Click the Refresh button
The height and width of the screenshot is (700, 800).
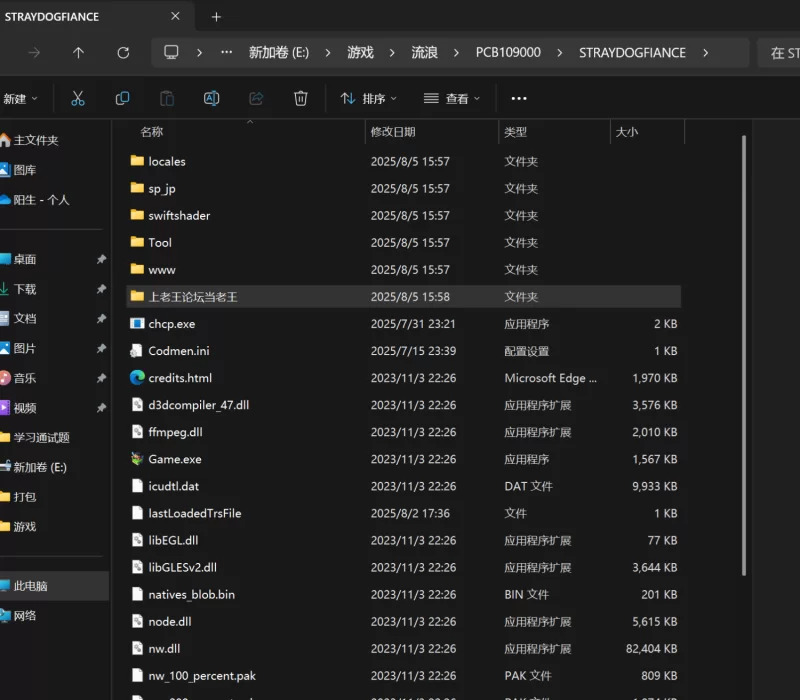(123, 53)
